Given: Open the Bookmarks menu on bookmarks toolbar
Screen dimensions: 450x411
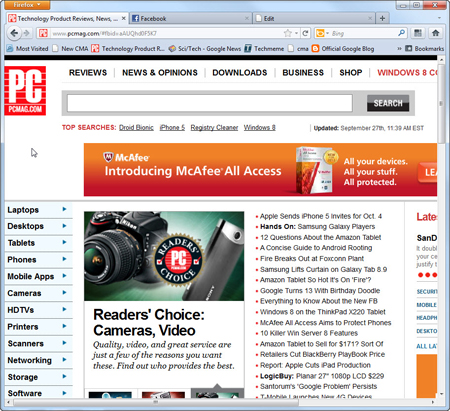Looking at the screenshot, I should click(425, 49).
